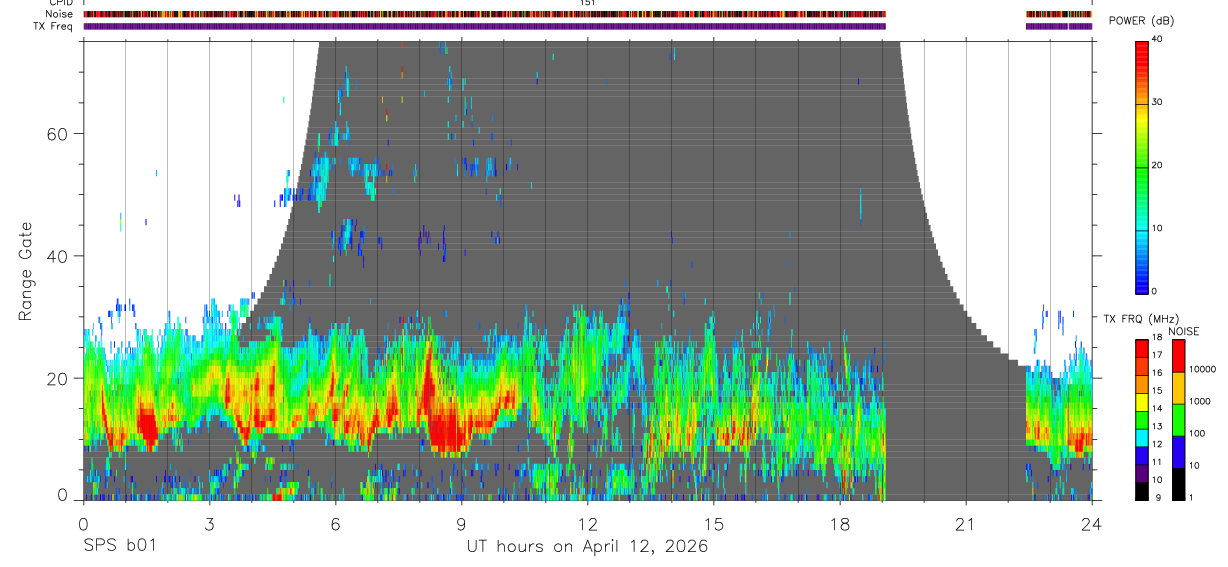Click the 18 value on TX FRQ scale

(1157, 338)
